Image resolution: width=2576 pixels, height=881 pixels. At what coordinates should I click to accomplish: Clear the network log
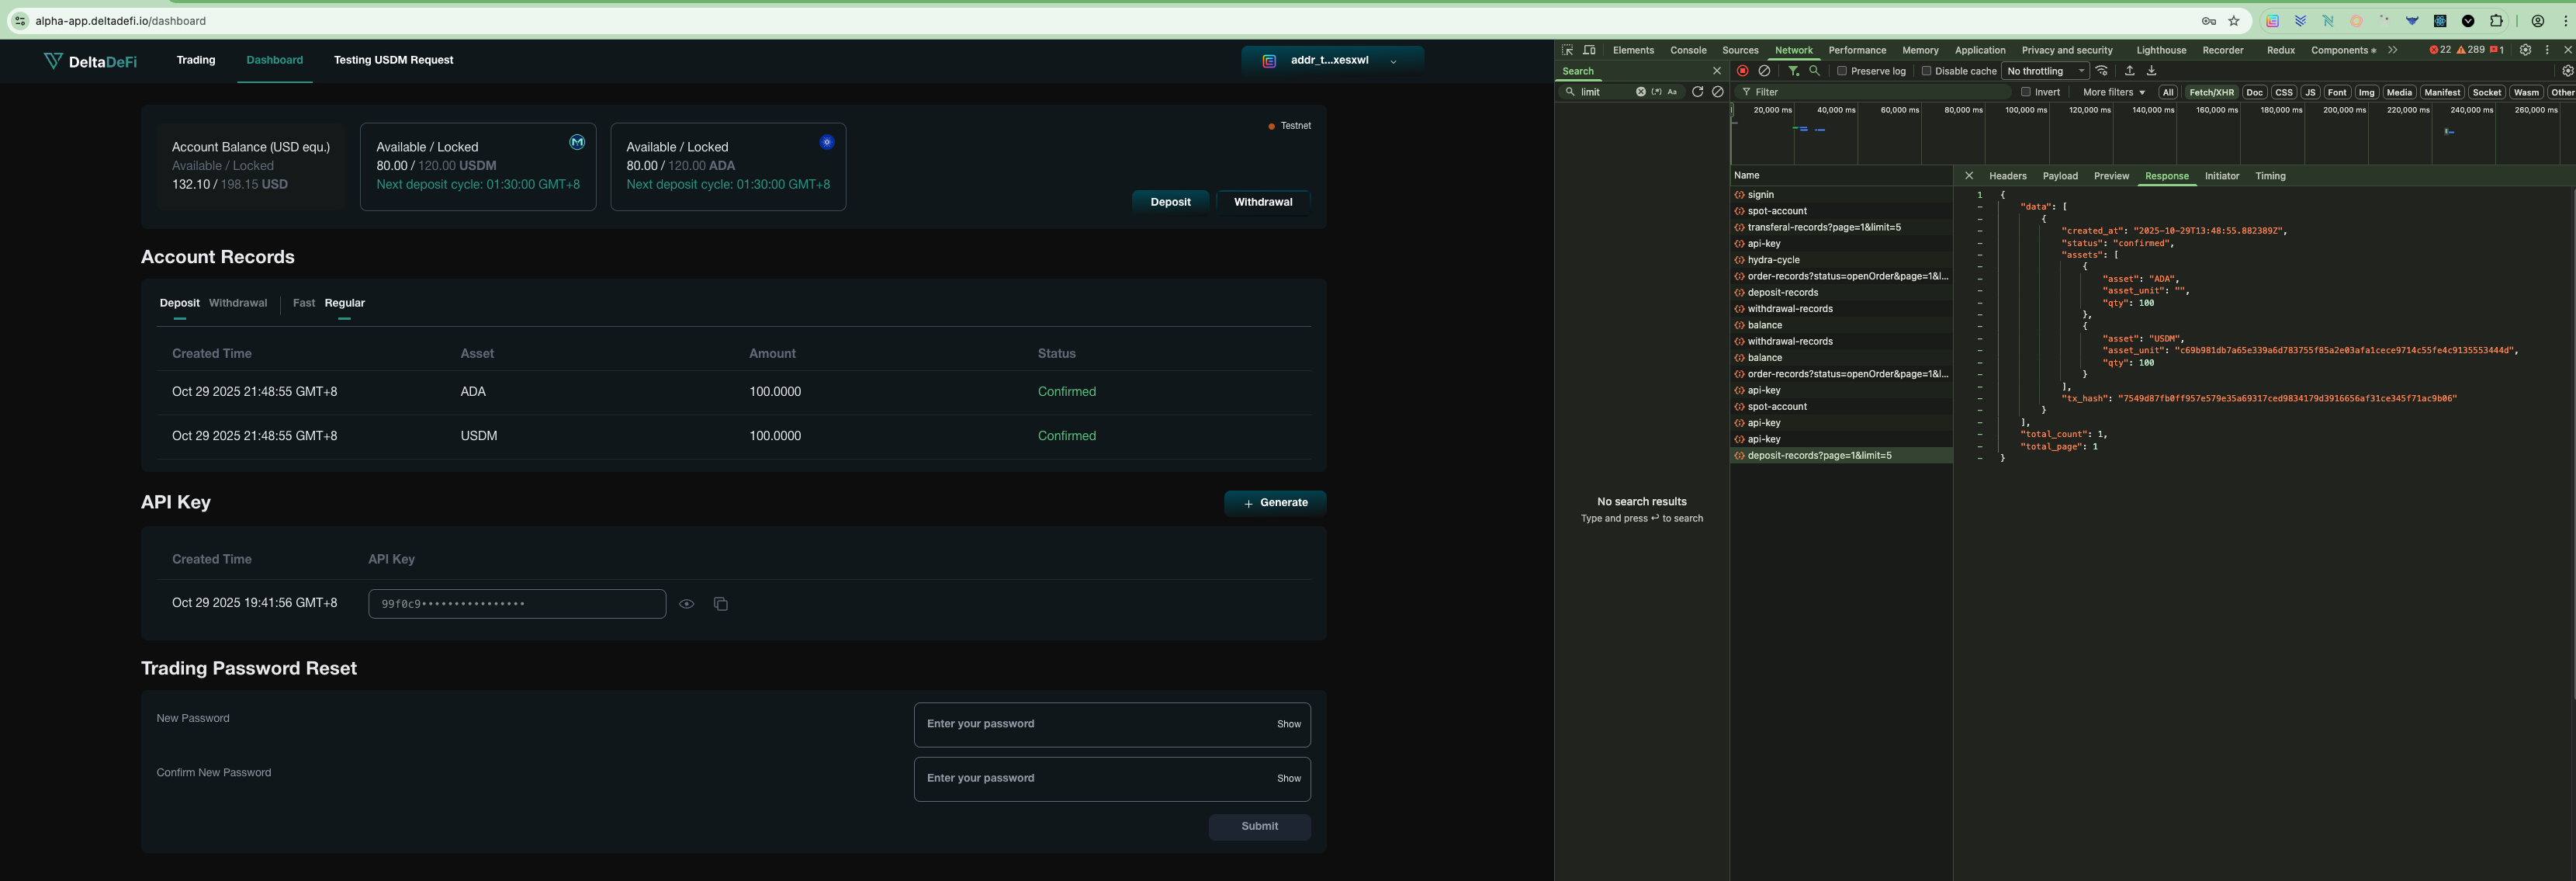point(1765,71)
